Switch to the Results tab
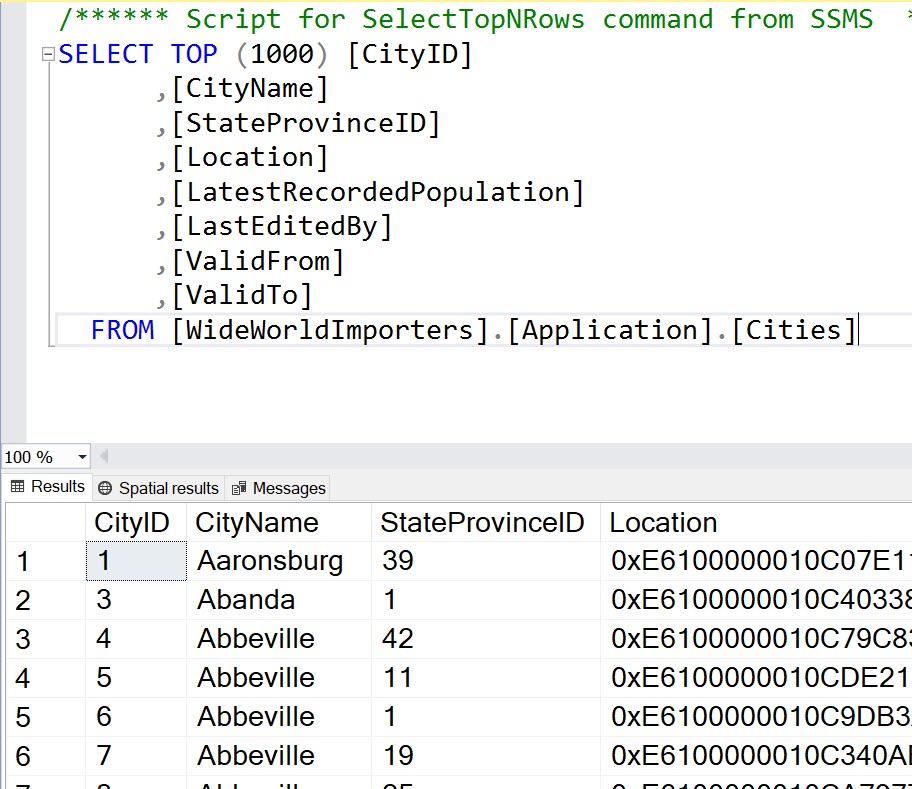This screenshot has height=789, width=912. click(48, 487)
